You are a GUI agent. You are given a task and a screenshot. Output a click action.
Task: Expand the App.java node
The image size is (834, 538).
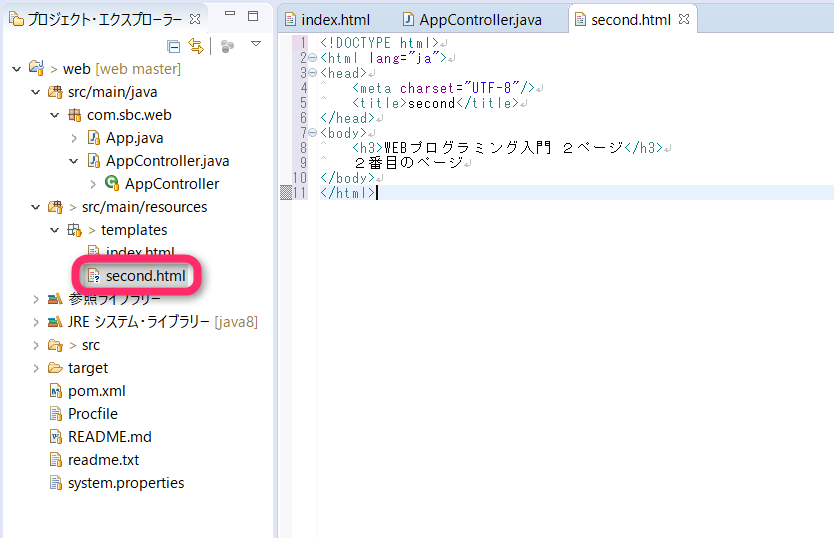[x=74, y=138]
